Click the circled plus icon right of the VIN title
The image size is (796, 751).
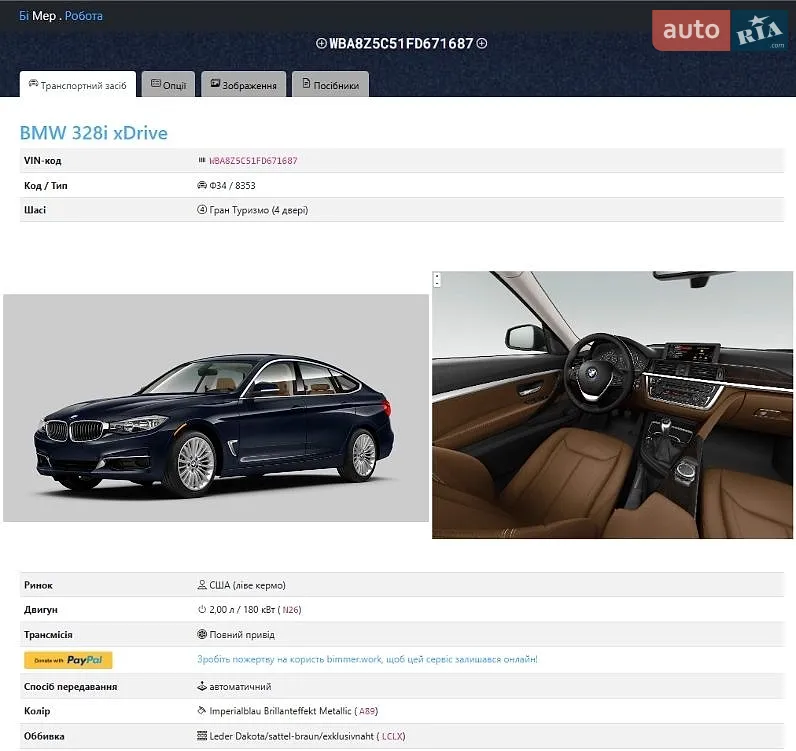[x=482, y=44]
